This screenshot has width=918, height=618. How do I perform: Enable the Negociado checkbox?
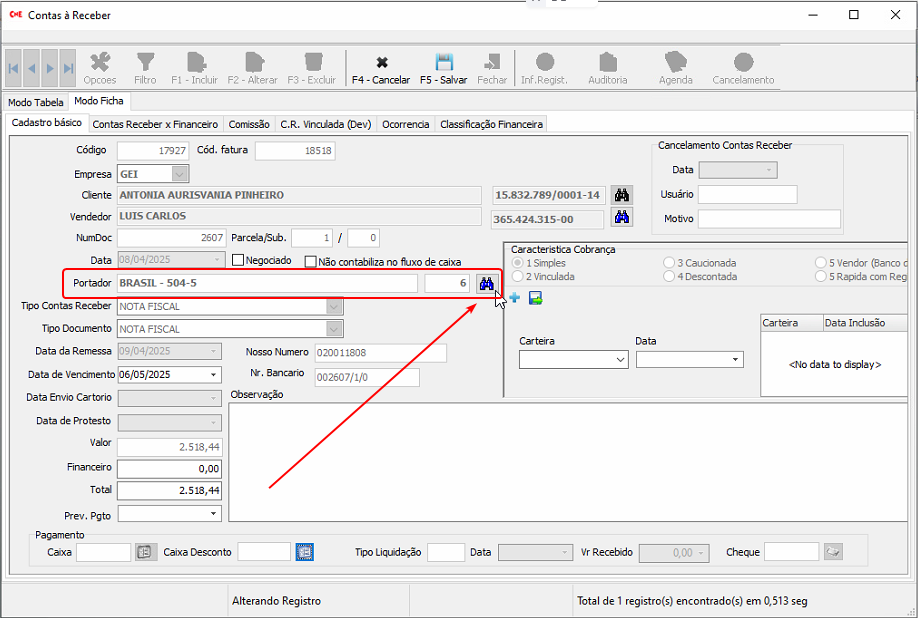238,261
